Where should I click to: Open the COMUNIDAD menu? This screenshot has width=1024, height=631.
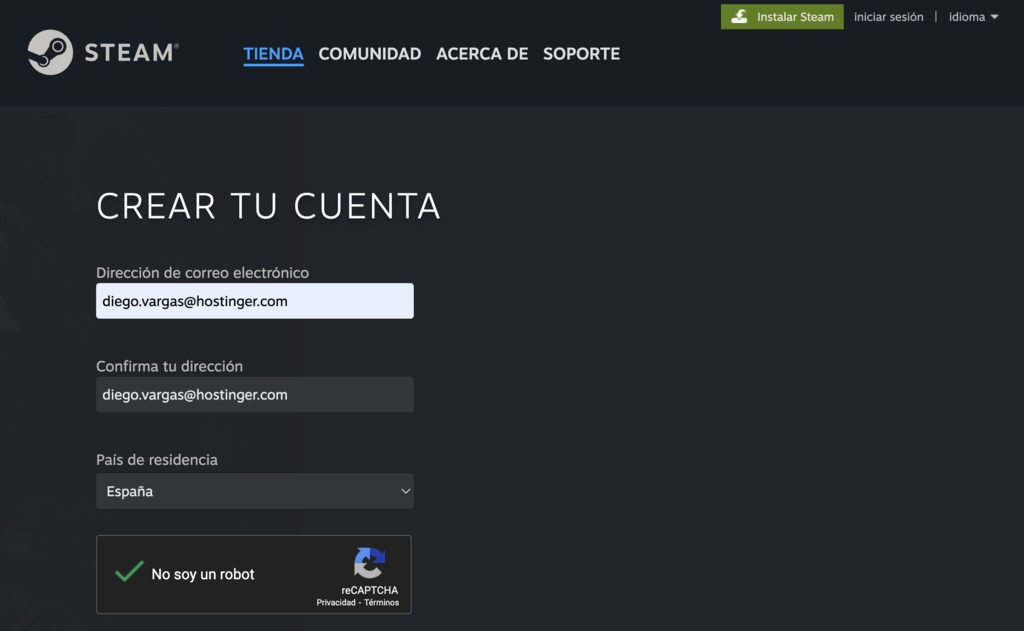(369, 54)
